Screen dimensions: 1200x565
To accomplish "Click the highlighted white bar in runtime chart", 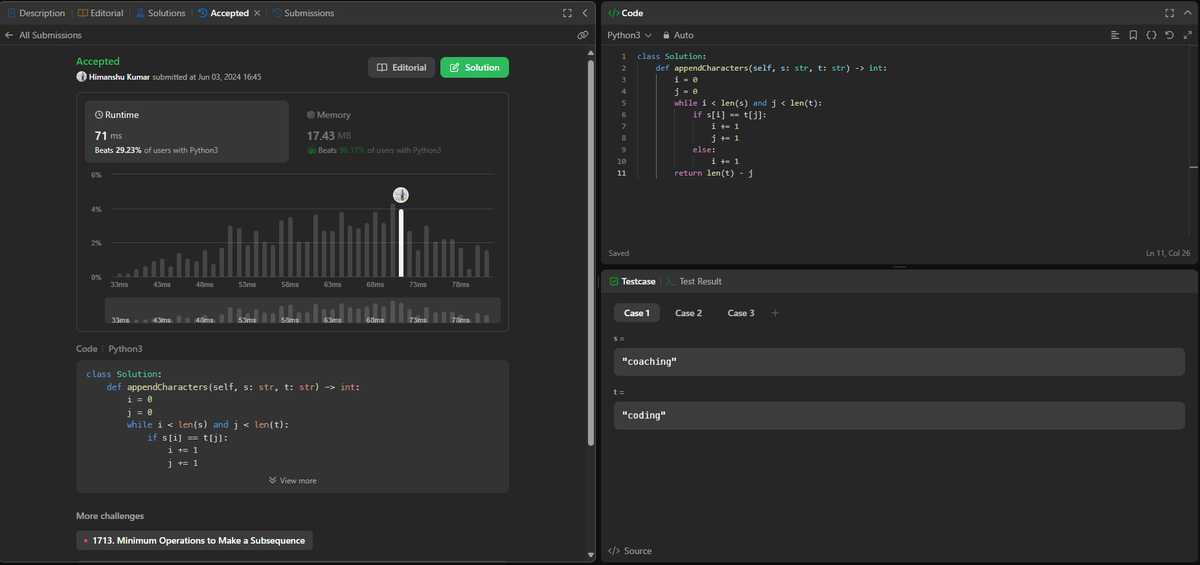I will 401,243.
